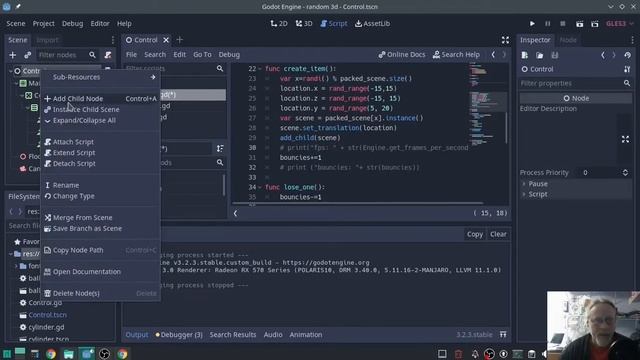Open the Help menu

point(124,24)
